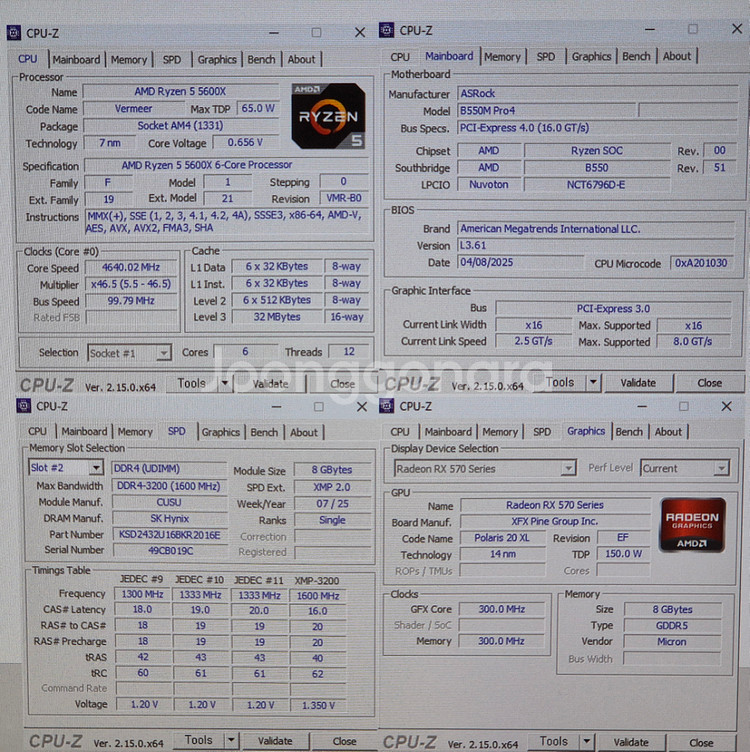This screenshot has width=750, height=752.
Task: Open the Radeon RX 570 Series device dropdown
Action: pos(485,469)
